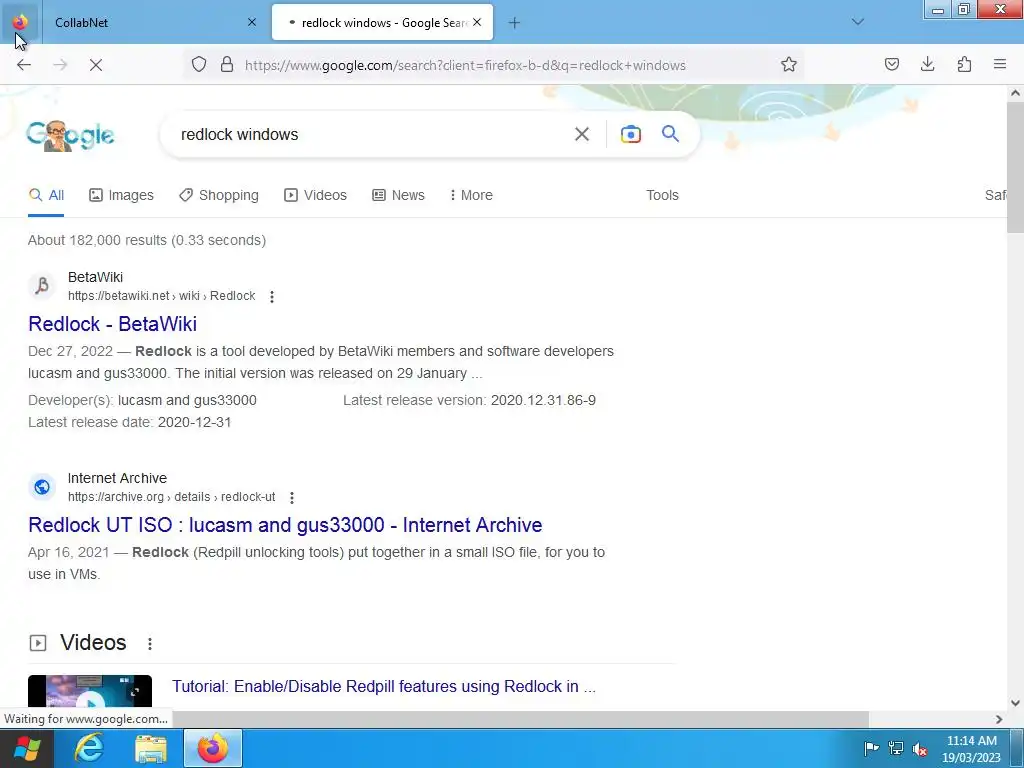Open a new tab
The height and width of the screenshot is (768, 1024).
coord(514,23)
